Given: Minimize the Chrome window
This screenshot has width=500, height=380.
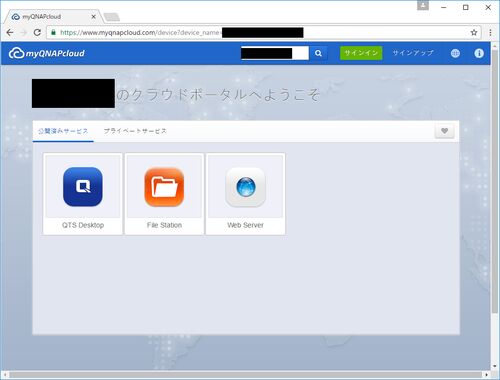Looking at the screenshot, I should [444, 7].
